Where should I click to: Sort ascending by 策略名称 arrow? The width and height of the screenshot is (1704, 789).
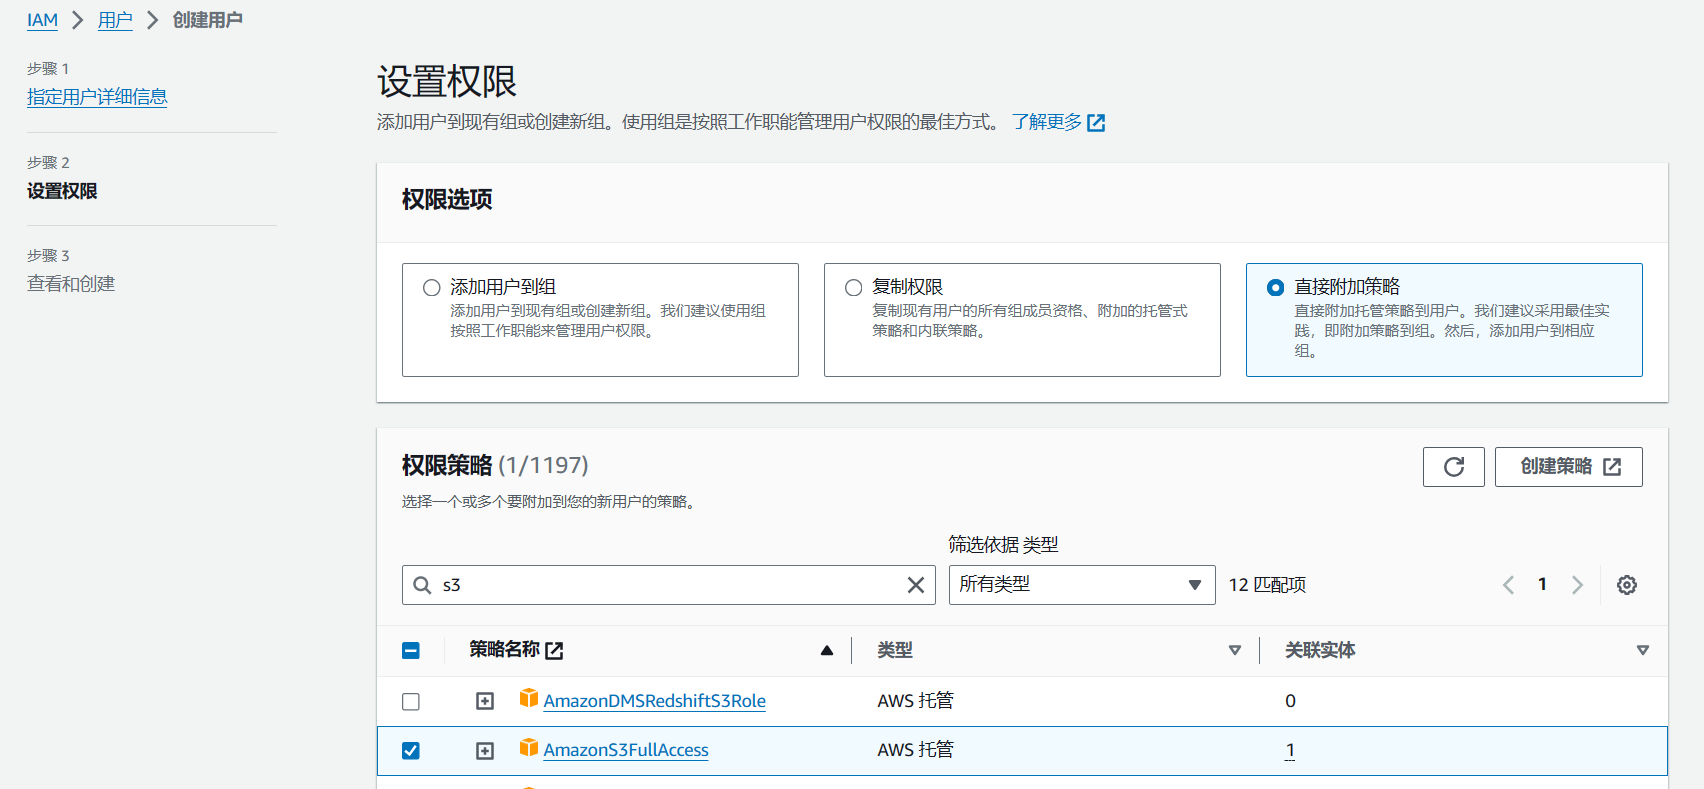click(x=827, y=650)
